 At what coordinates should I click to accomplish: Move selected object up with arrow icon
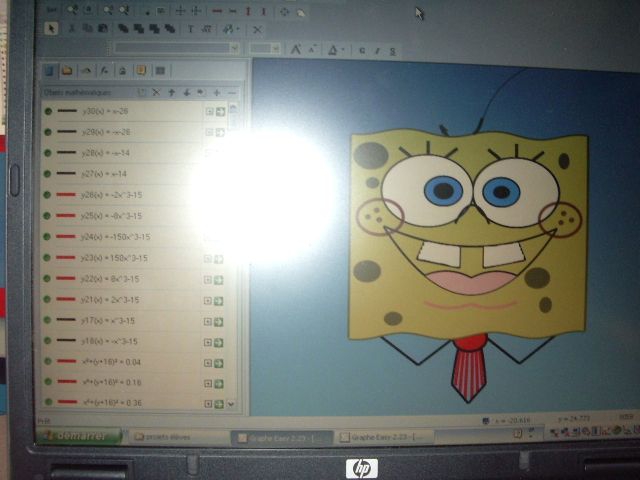point(172,93)
